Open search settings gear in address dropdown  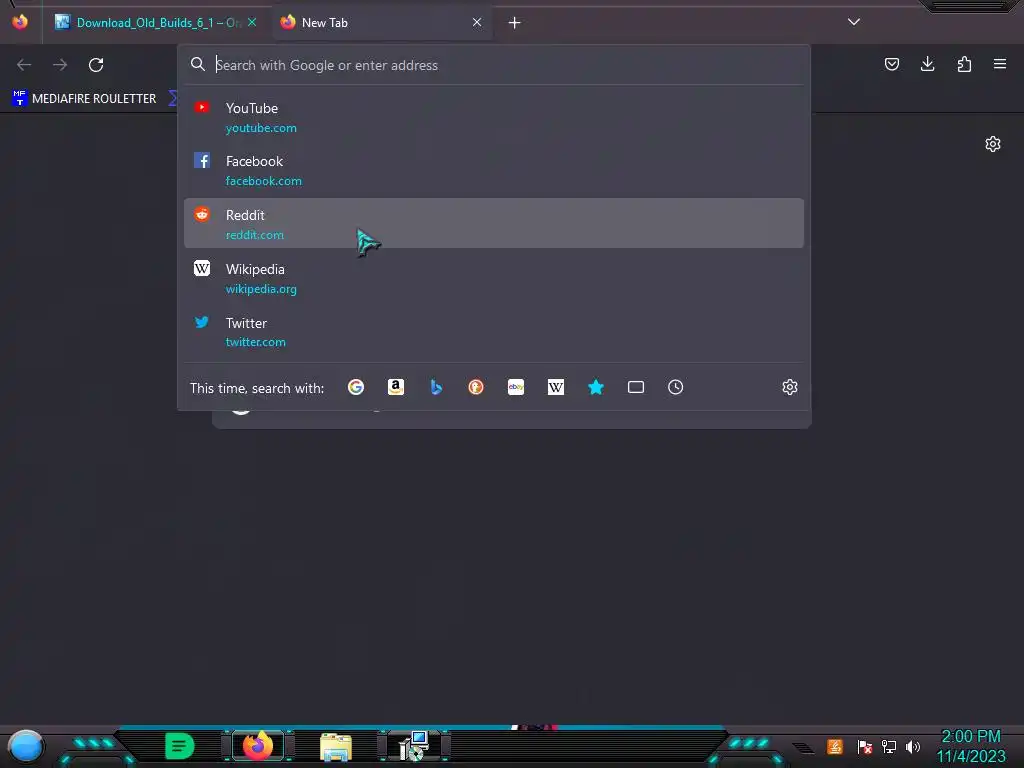tap(790, 387)
